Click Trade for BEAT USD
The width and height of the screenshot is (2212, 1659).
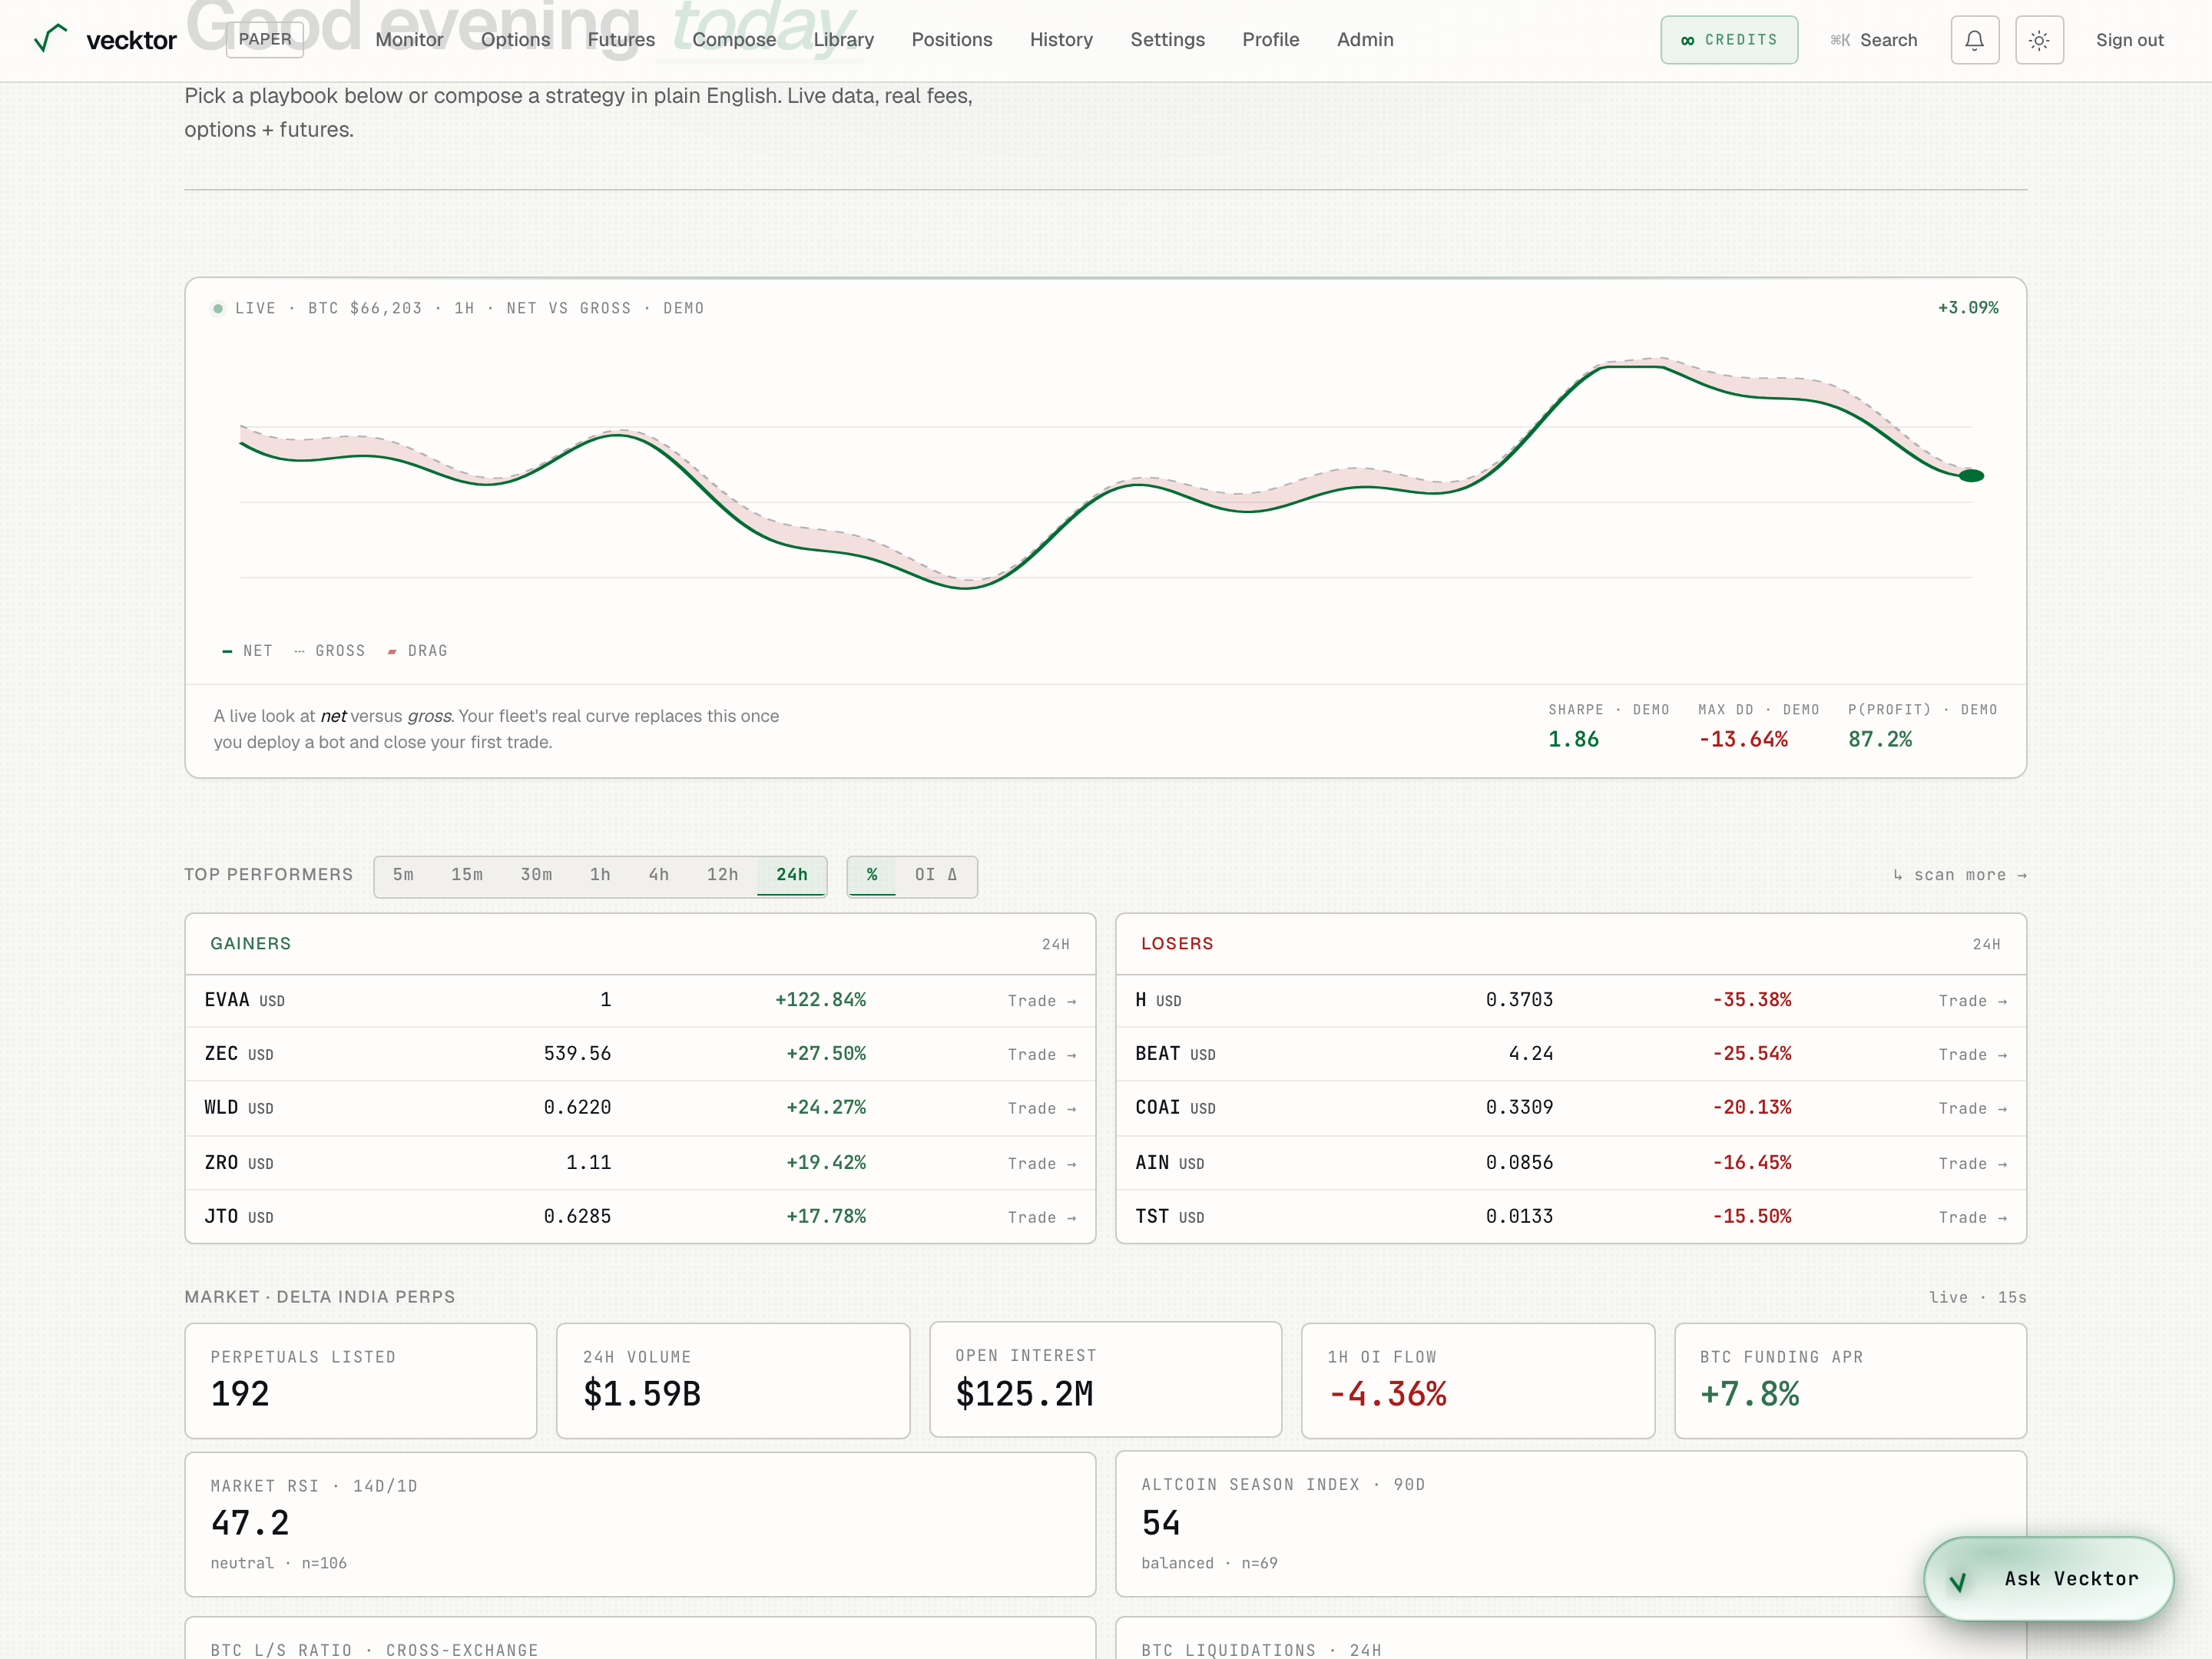pyautogui.click(x=1973, y=1055)
